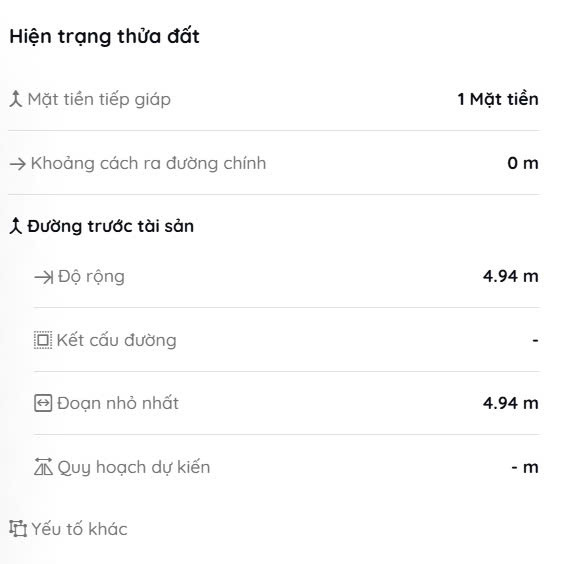Image resolution: width=576 pixels, height=564 pixels.
Task: Click the merge icon beside Đường trước tài sản
Action: coord(15,226)
